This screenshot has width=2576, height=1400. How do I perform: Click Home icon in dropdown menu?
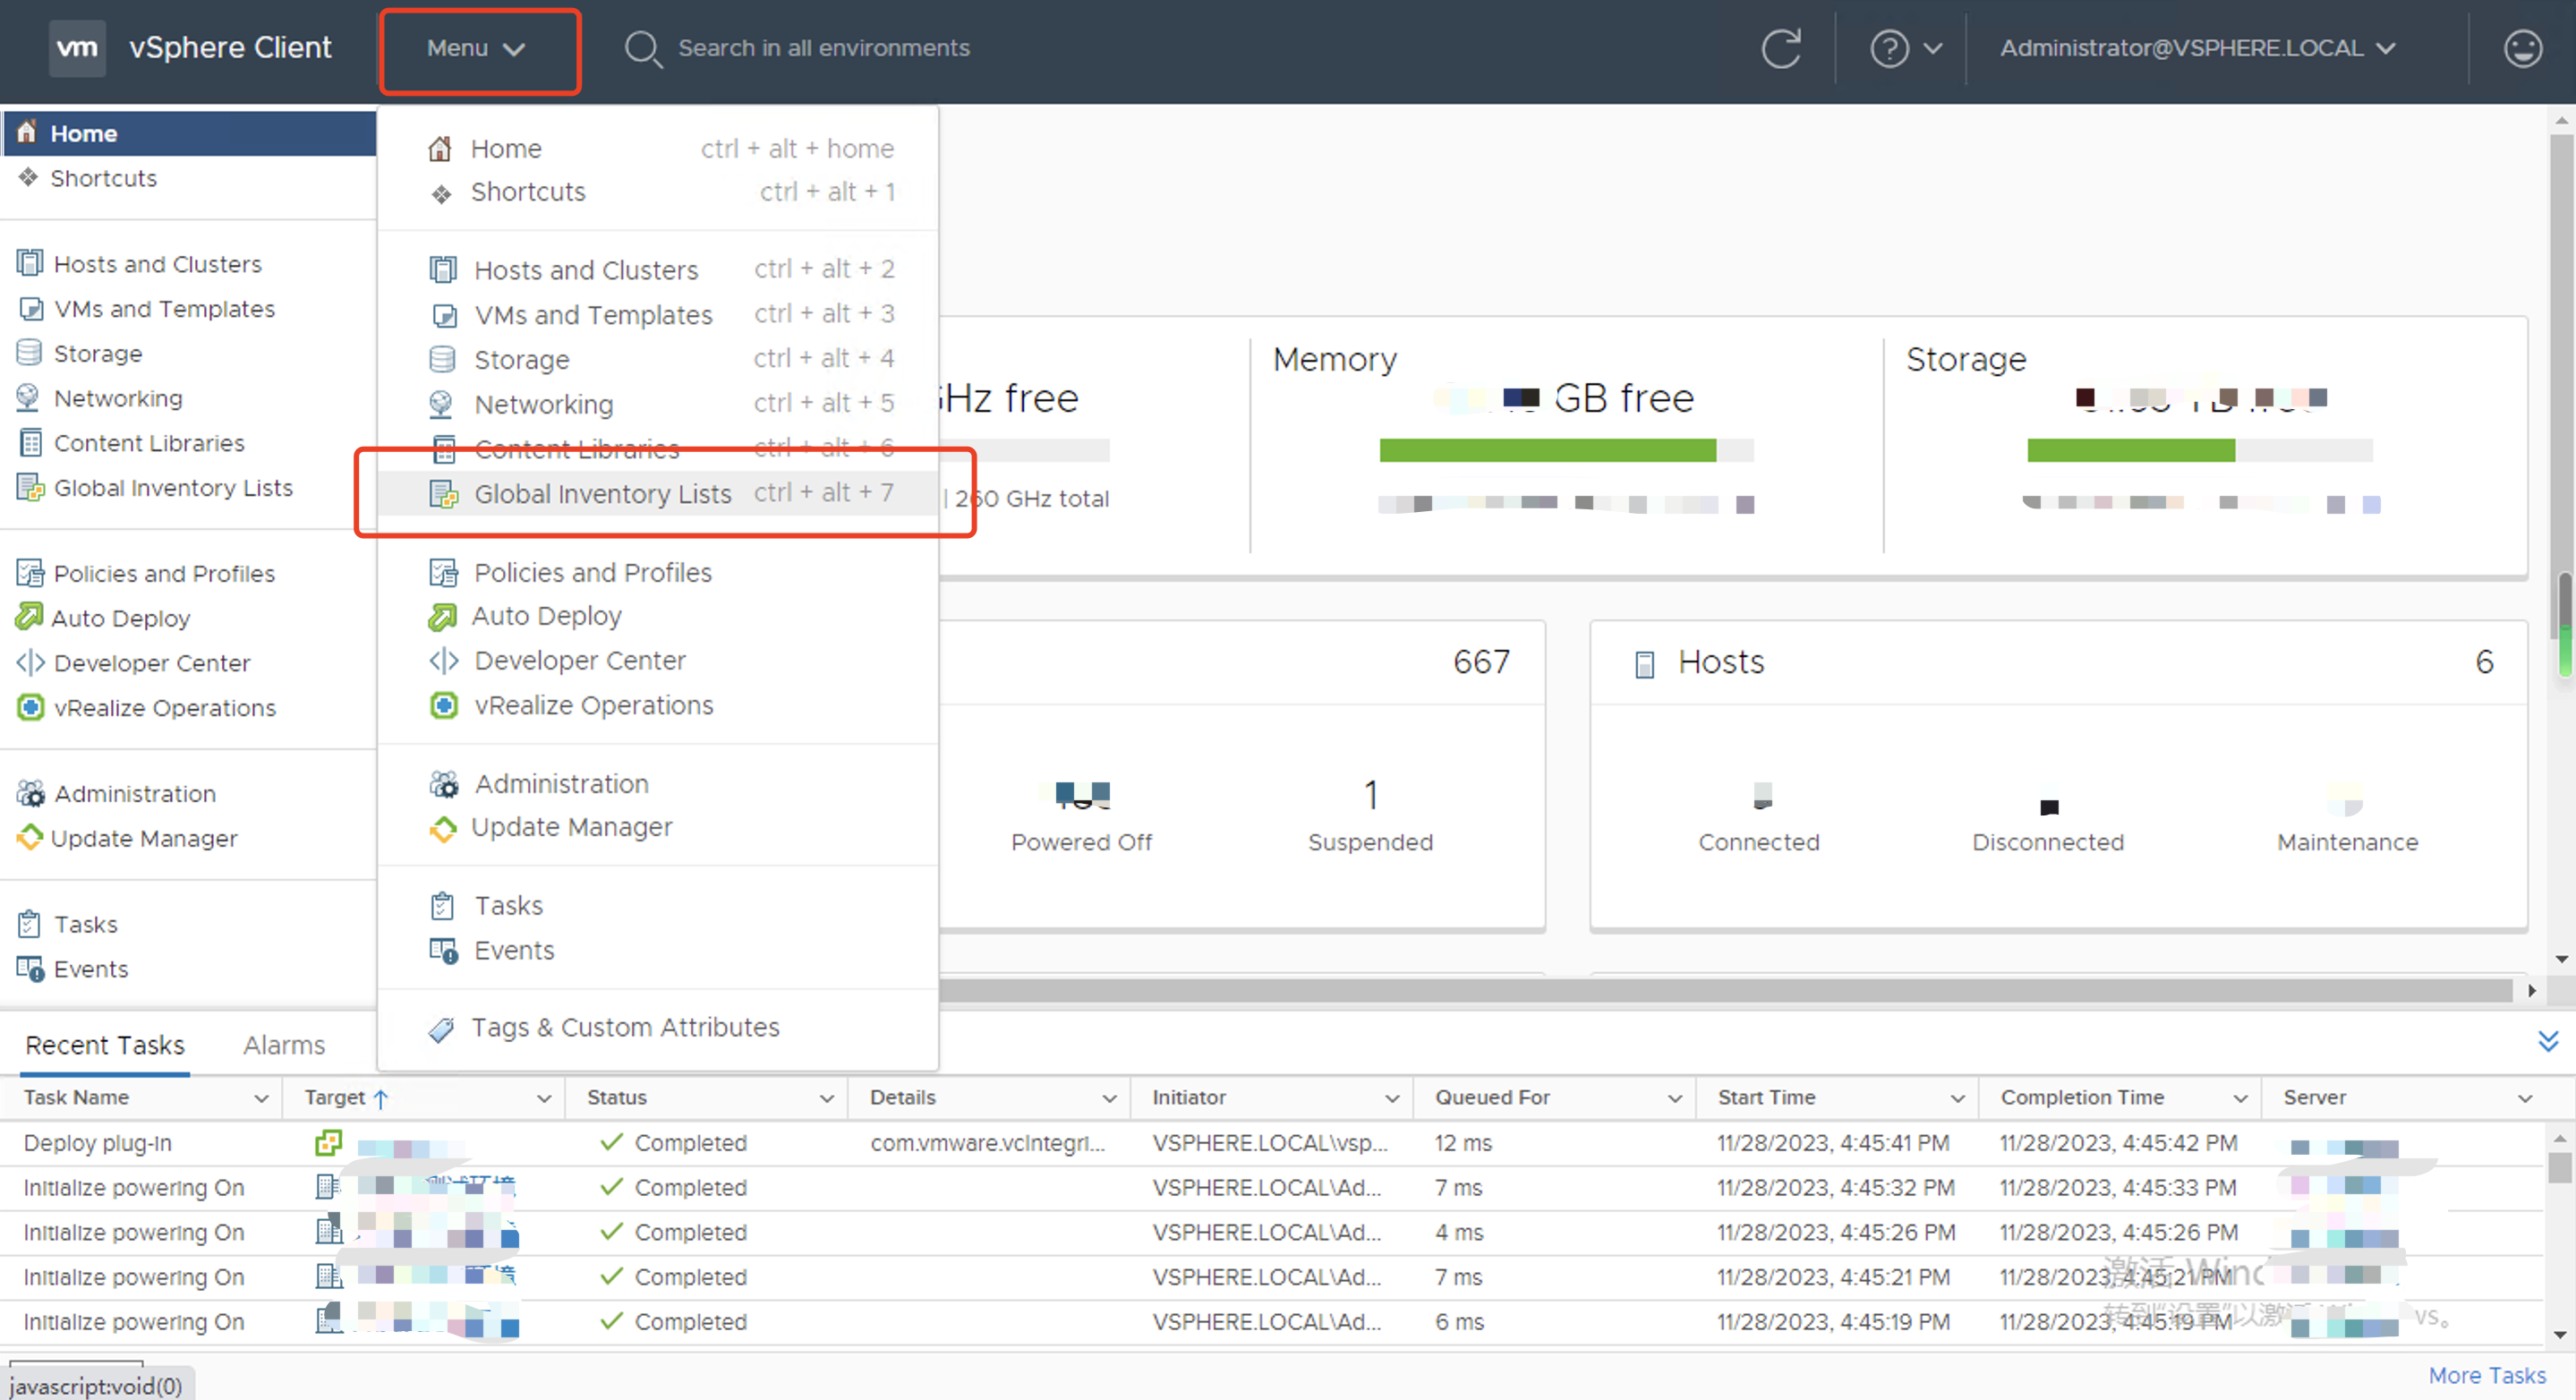pos(440,149)
